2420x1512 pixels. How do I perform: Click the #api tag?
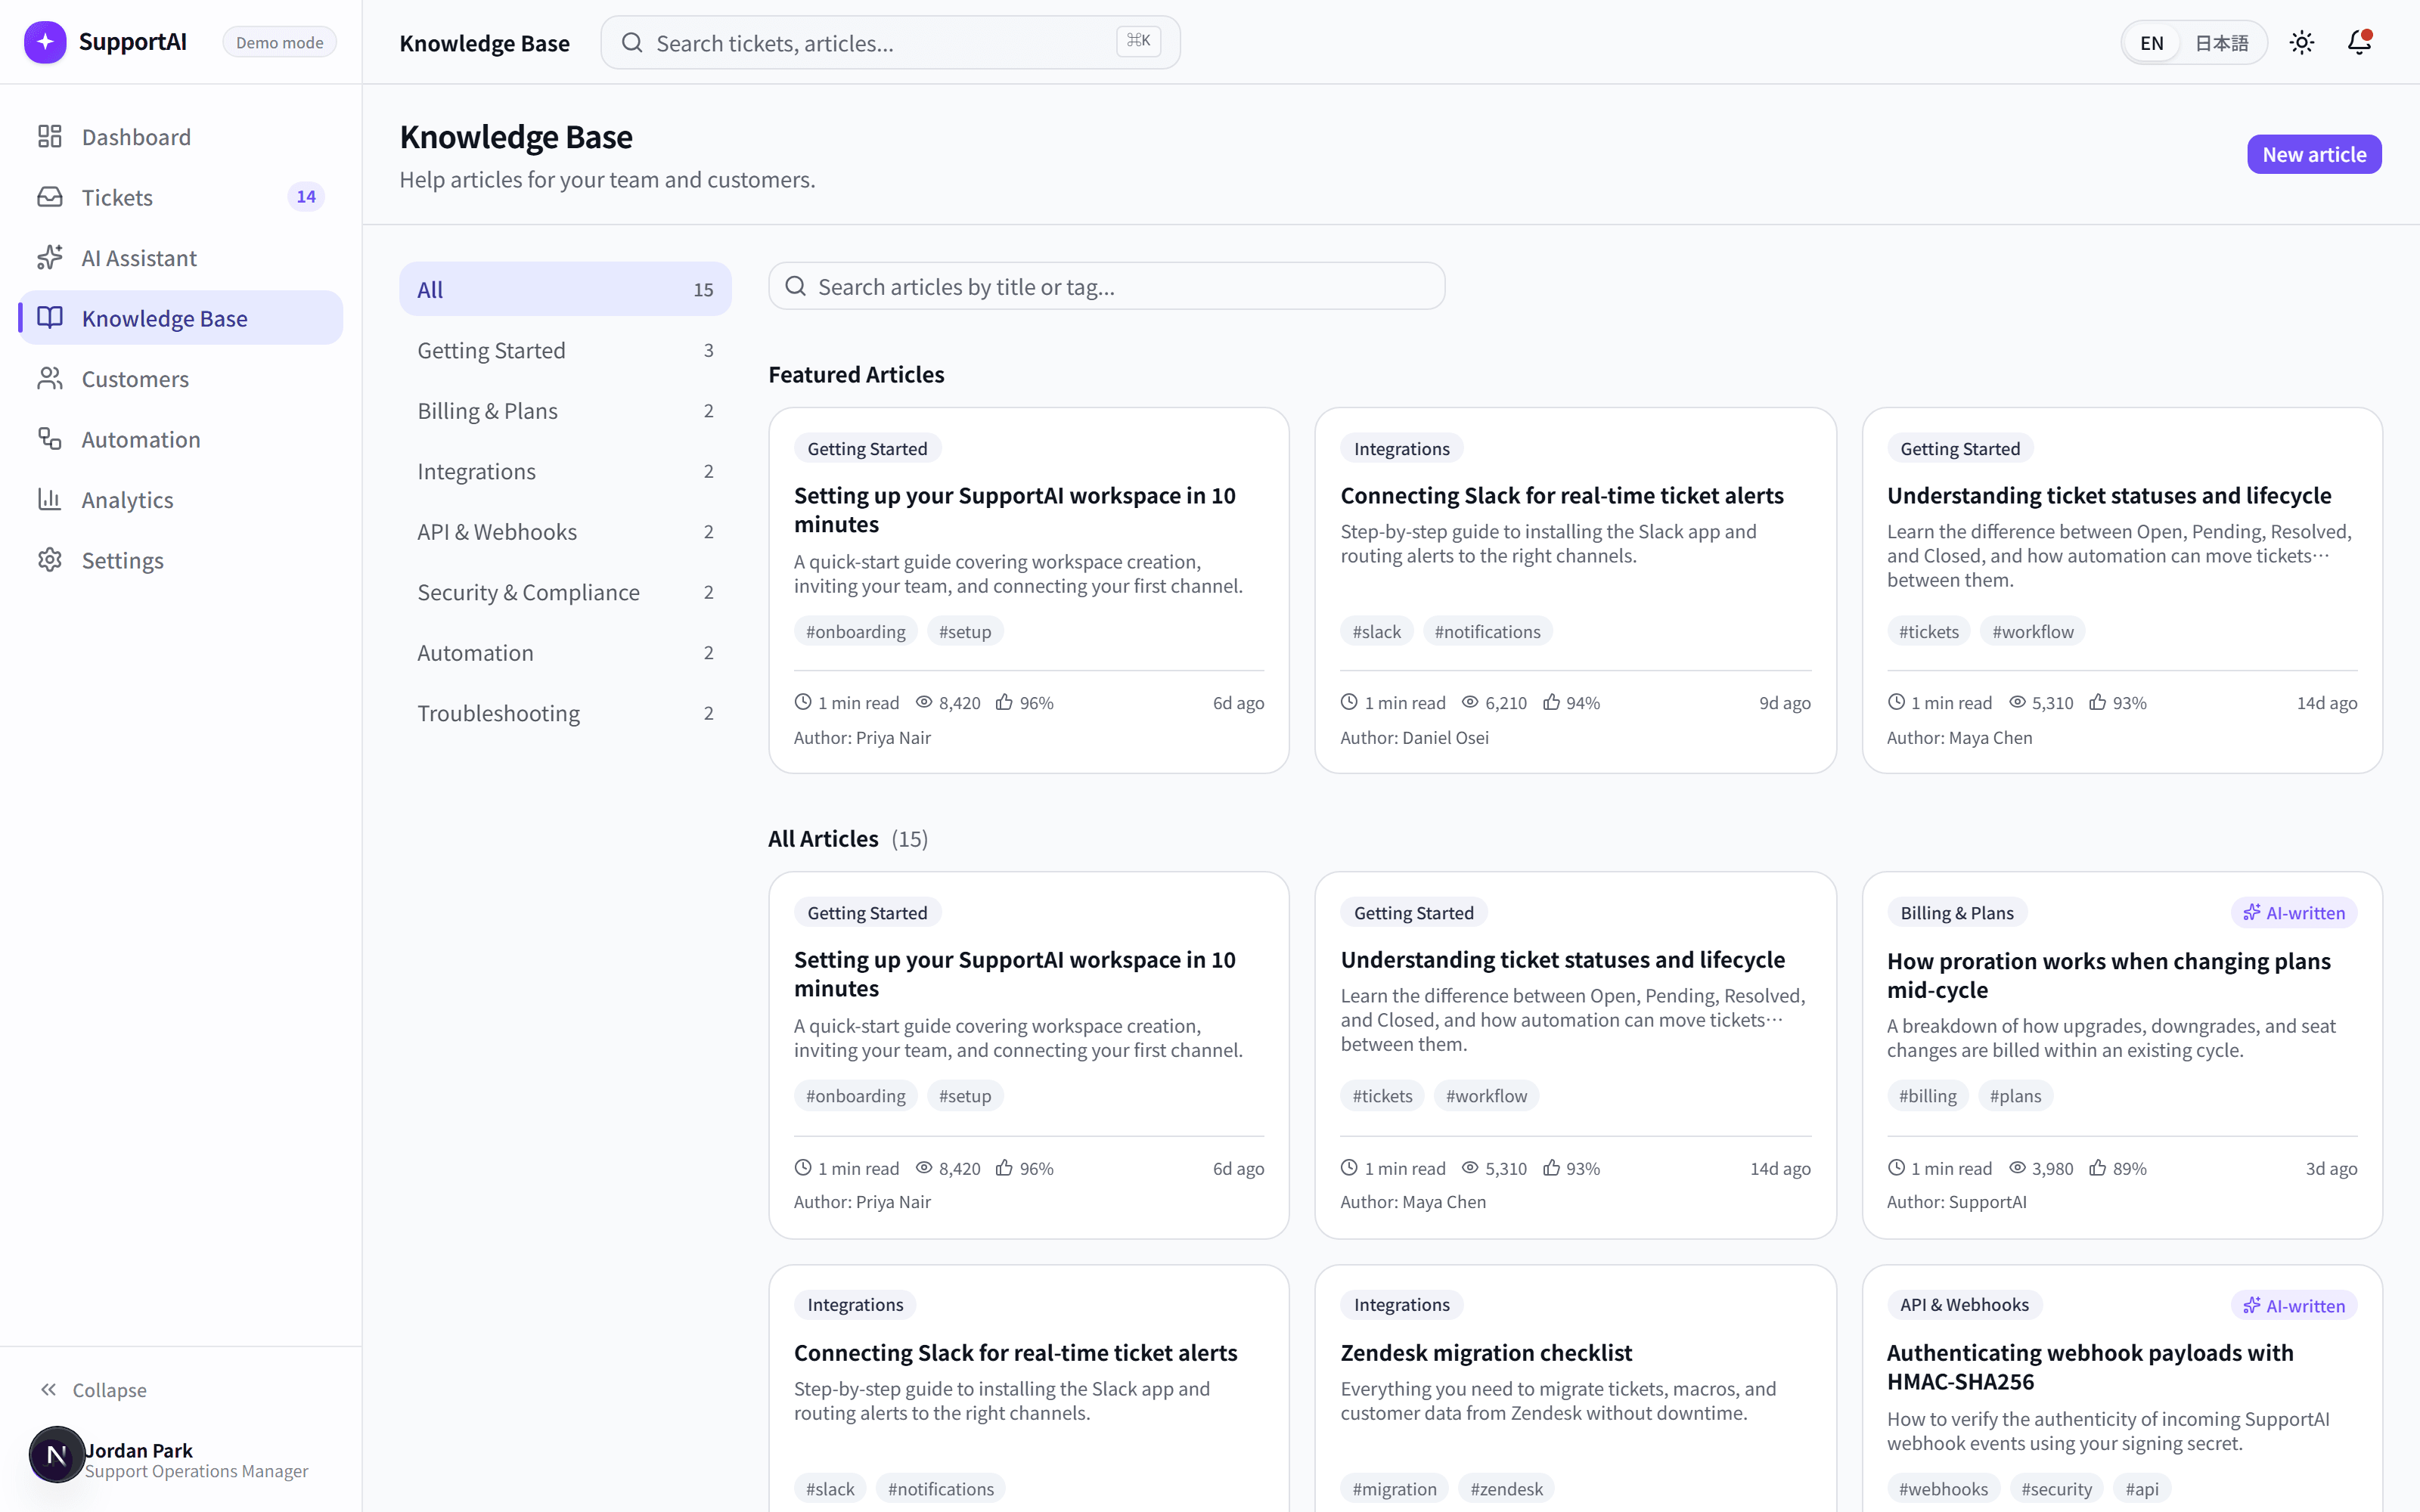[x=2141, y=1488]
